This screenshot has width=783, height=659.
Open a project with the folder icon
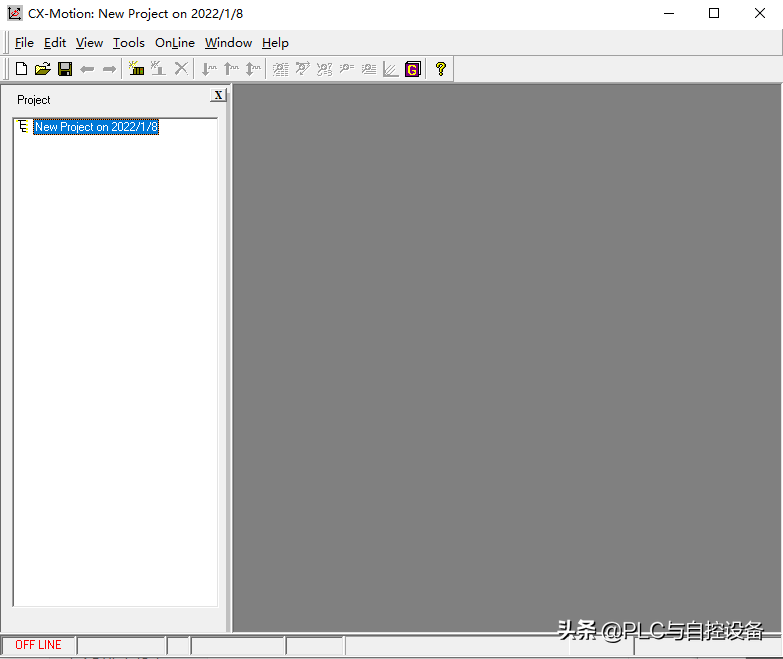tap(42, 69)
